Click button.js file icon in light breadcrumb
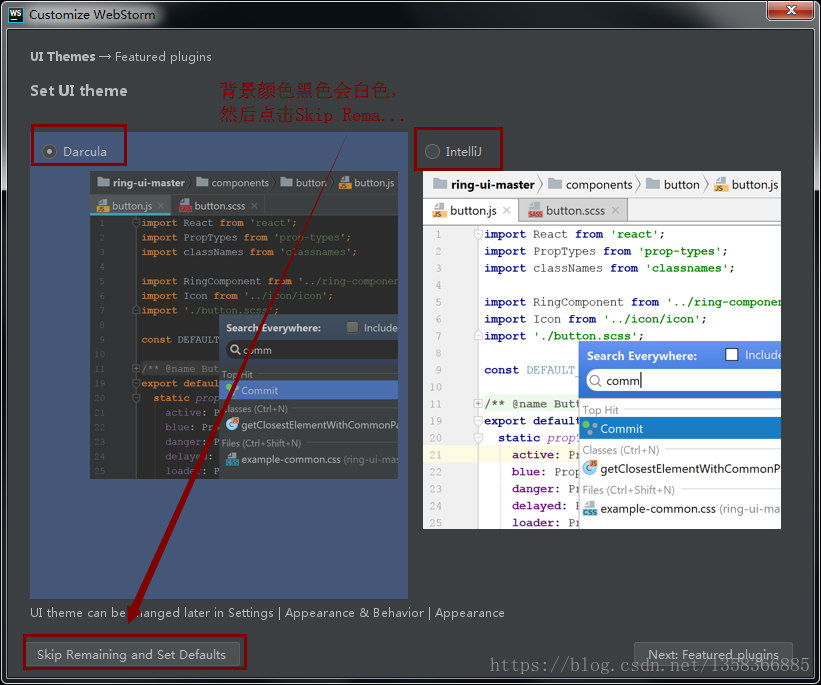The image size is (821, 685). (x=720, y=184)
